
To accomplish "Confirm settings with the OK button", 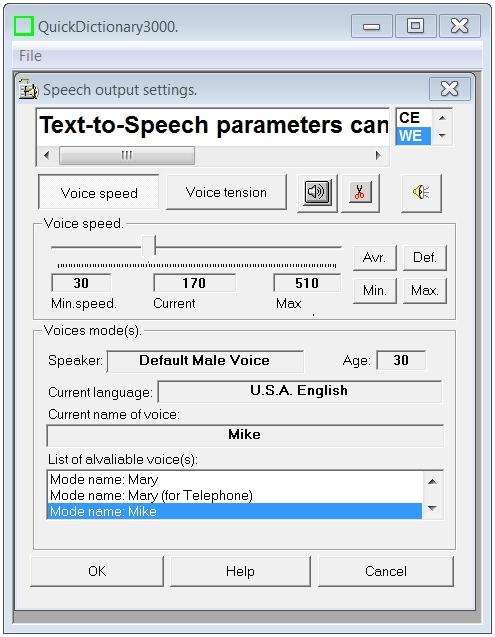I will pos(97,571).
